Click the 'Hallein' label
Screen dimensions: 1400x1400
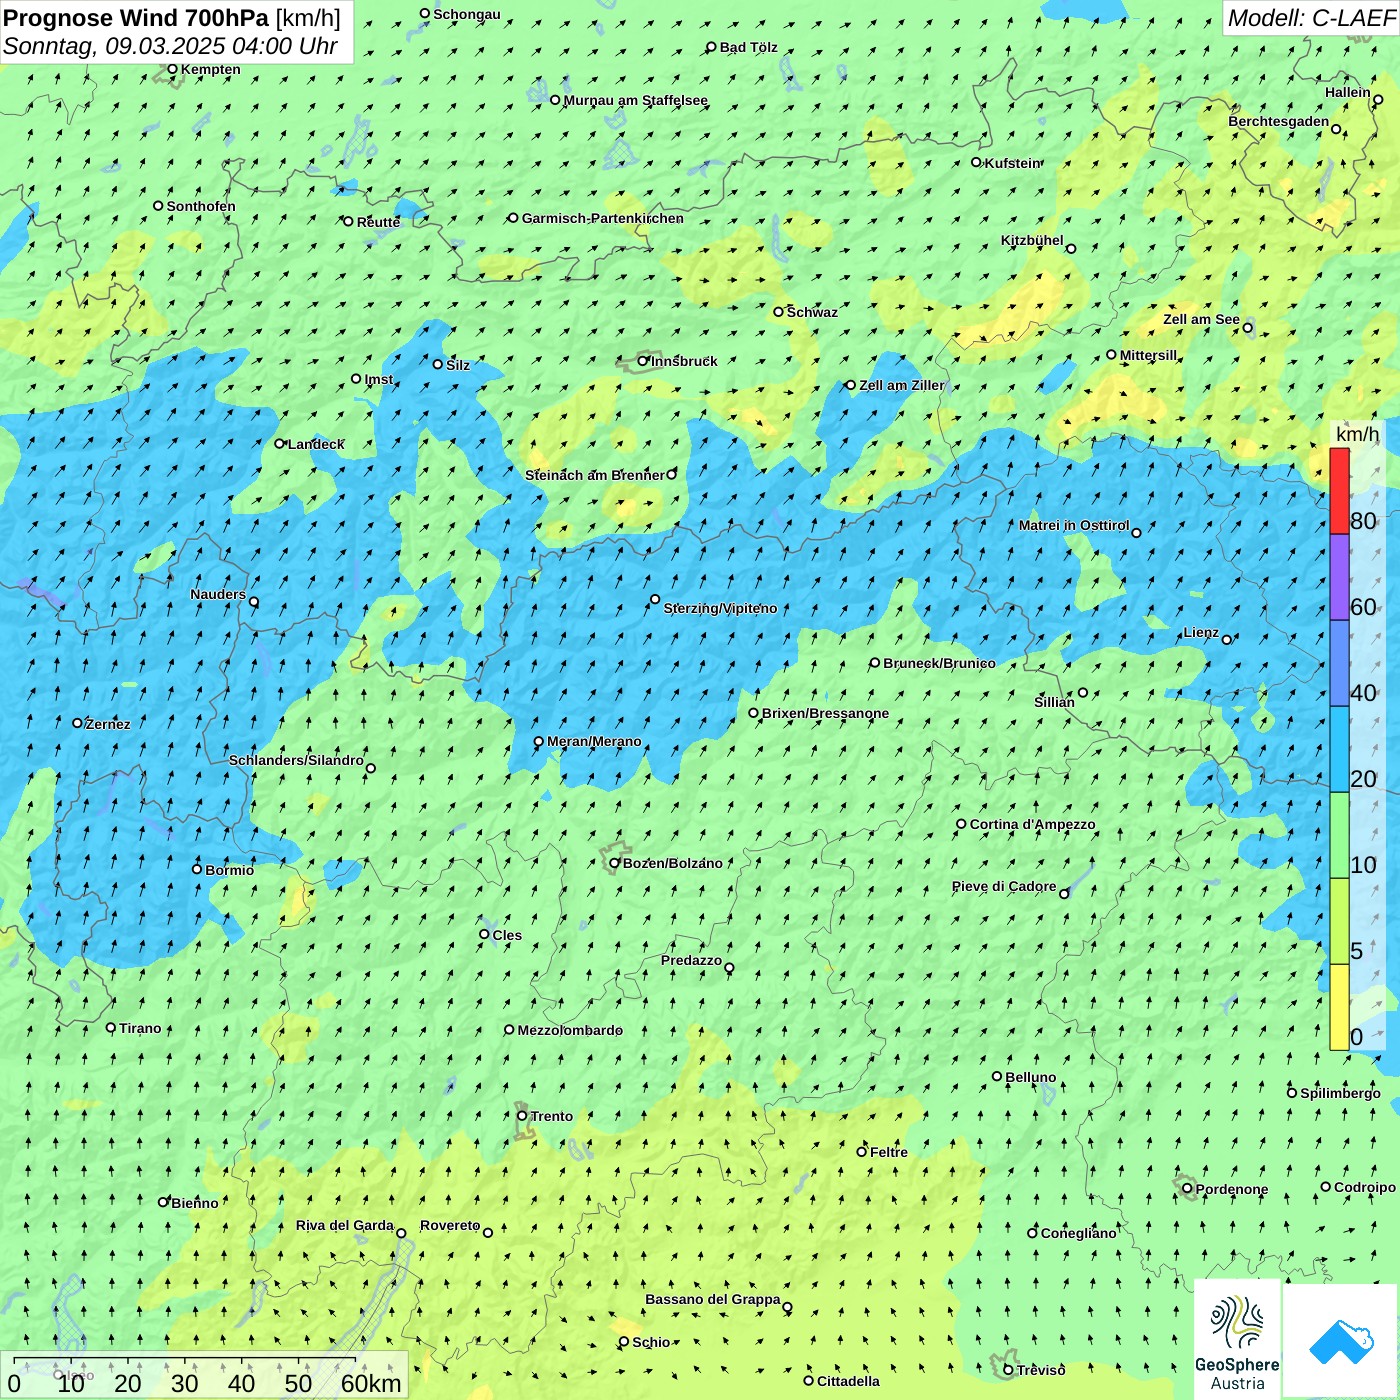1347,92
